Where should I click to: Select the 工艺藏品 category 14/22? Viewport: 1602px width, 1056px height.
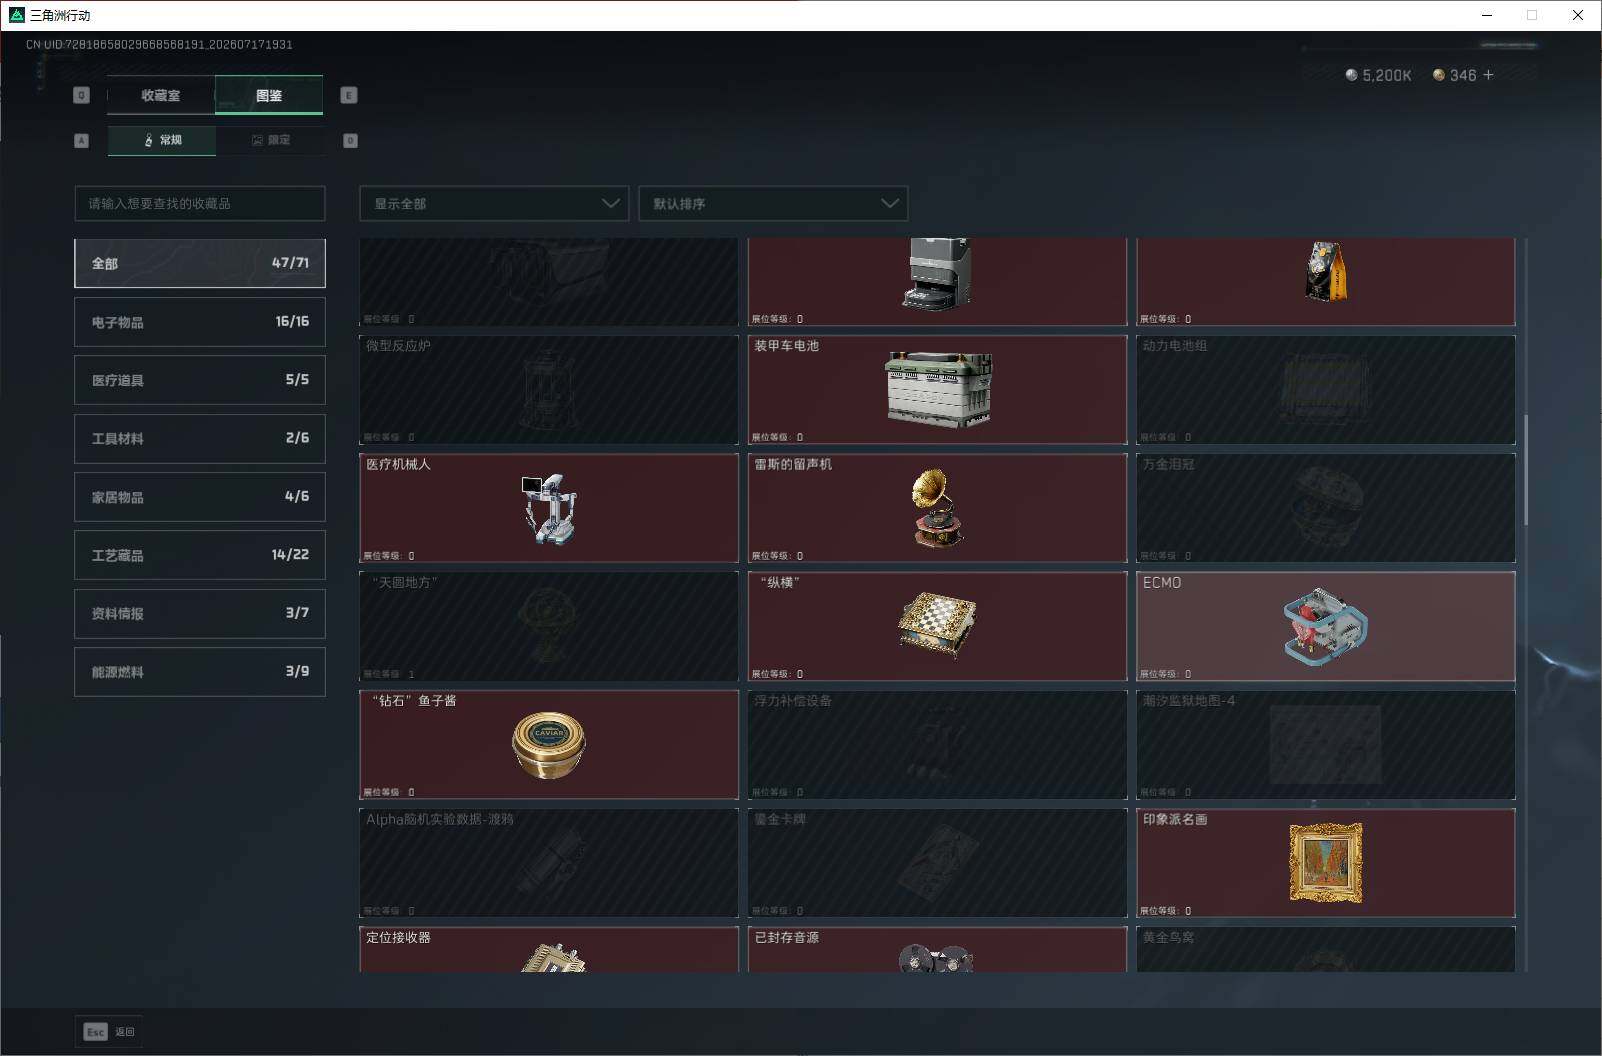[x=200, y=555]
